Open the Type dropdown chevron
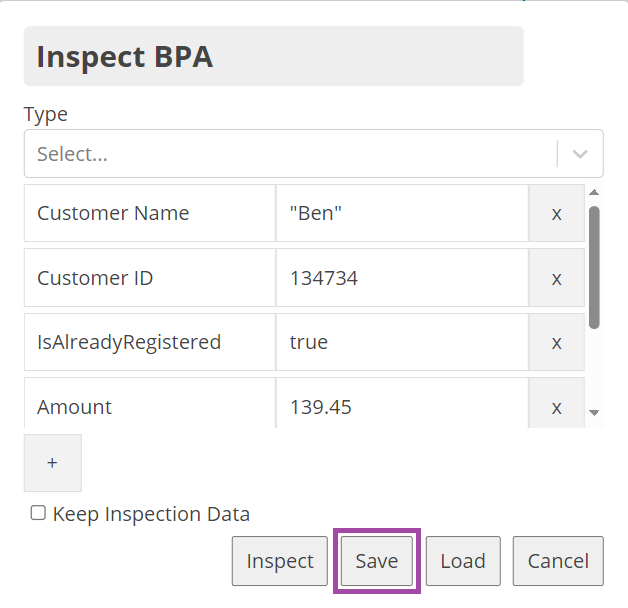The image size is (628, 608). [580, 154]
